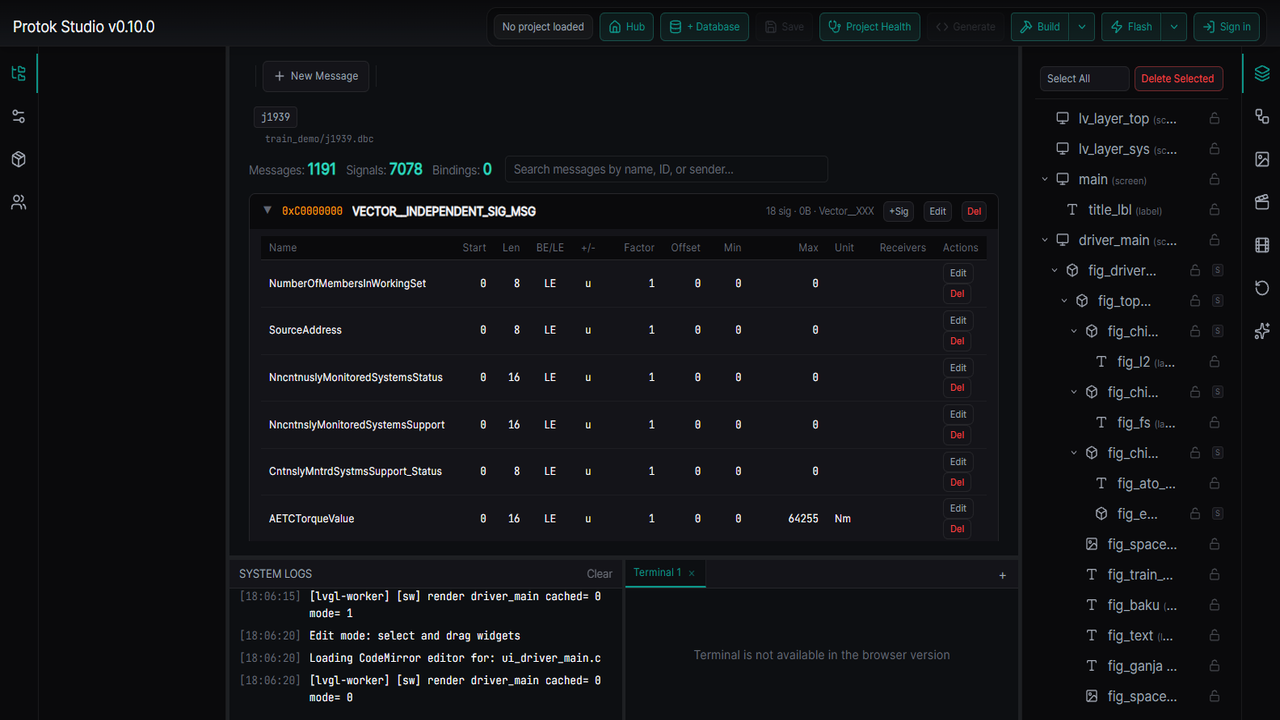Viewport: 1280px width, 720px height.
Task: Switch to the Terminal 1 tab
Action: click(657, 573)
